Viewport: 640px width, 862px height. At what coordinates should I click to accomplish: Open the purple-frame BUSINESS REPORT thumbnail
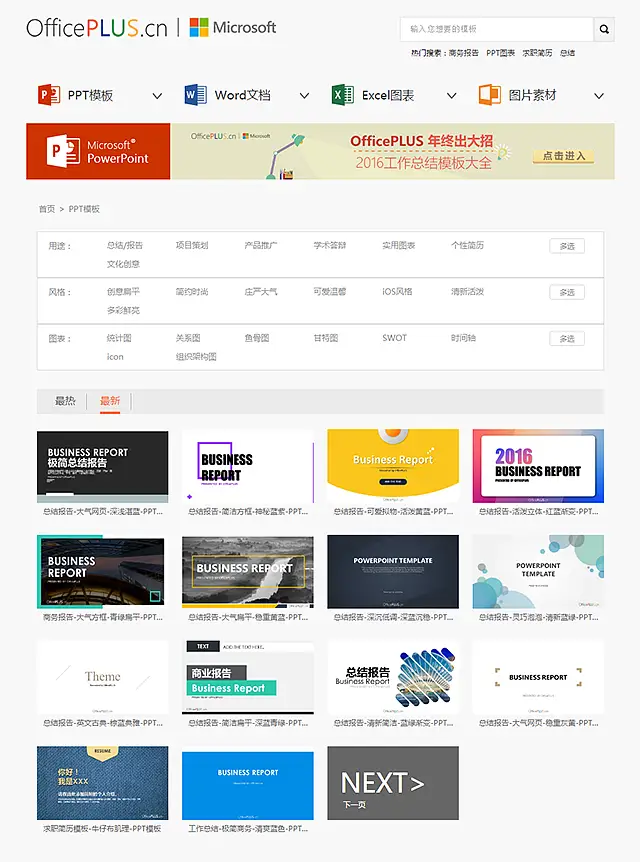[x=247, y=467]
